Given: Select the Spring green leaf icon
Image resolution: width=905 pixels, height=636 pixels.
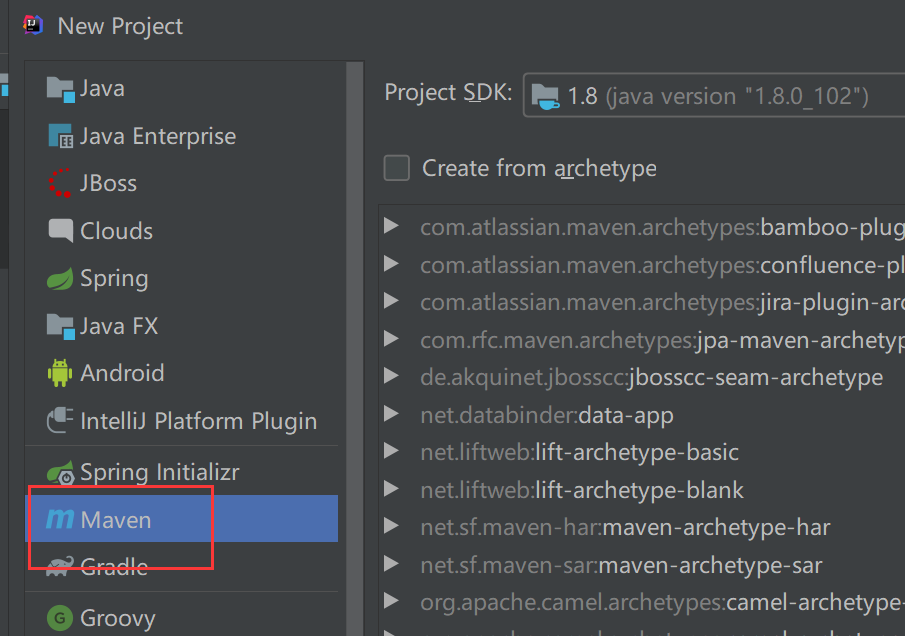Looking at the screenshot, I should (61, 279).
